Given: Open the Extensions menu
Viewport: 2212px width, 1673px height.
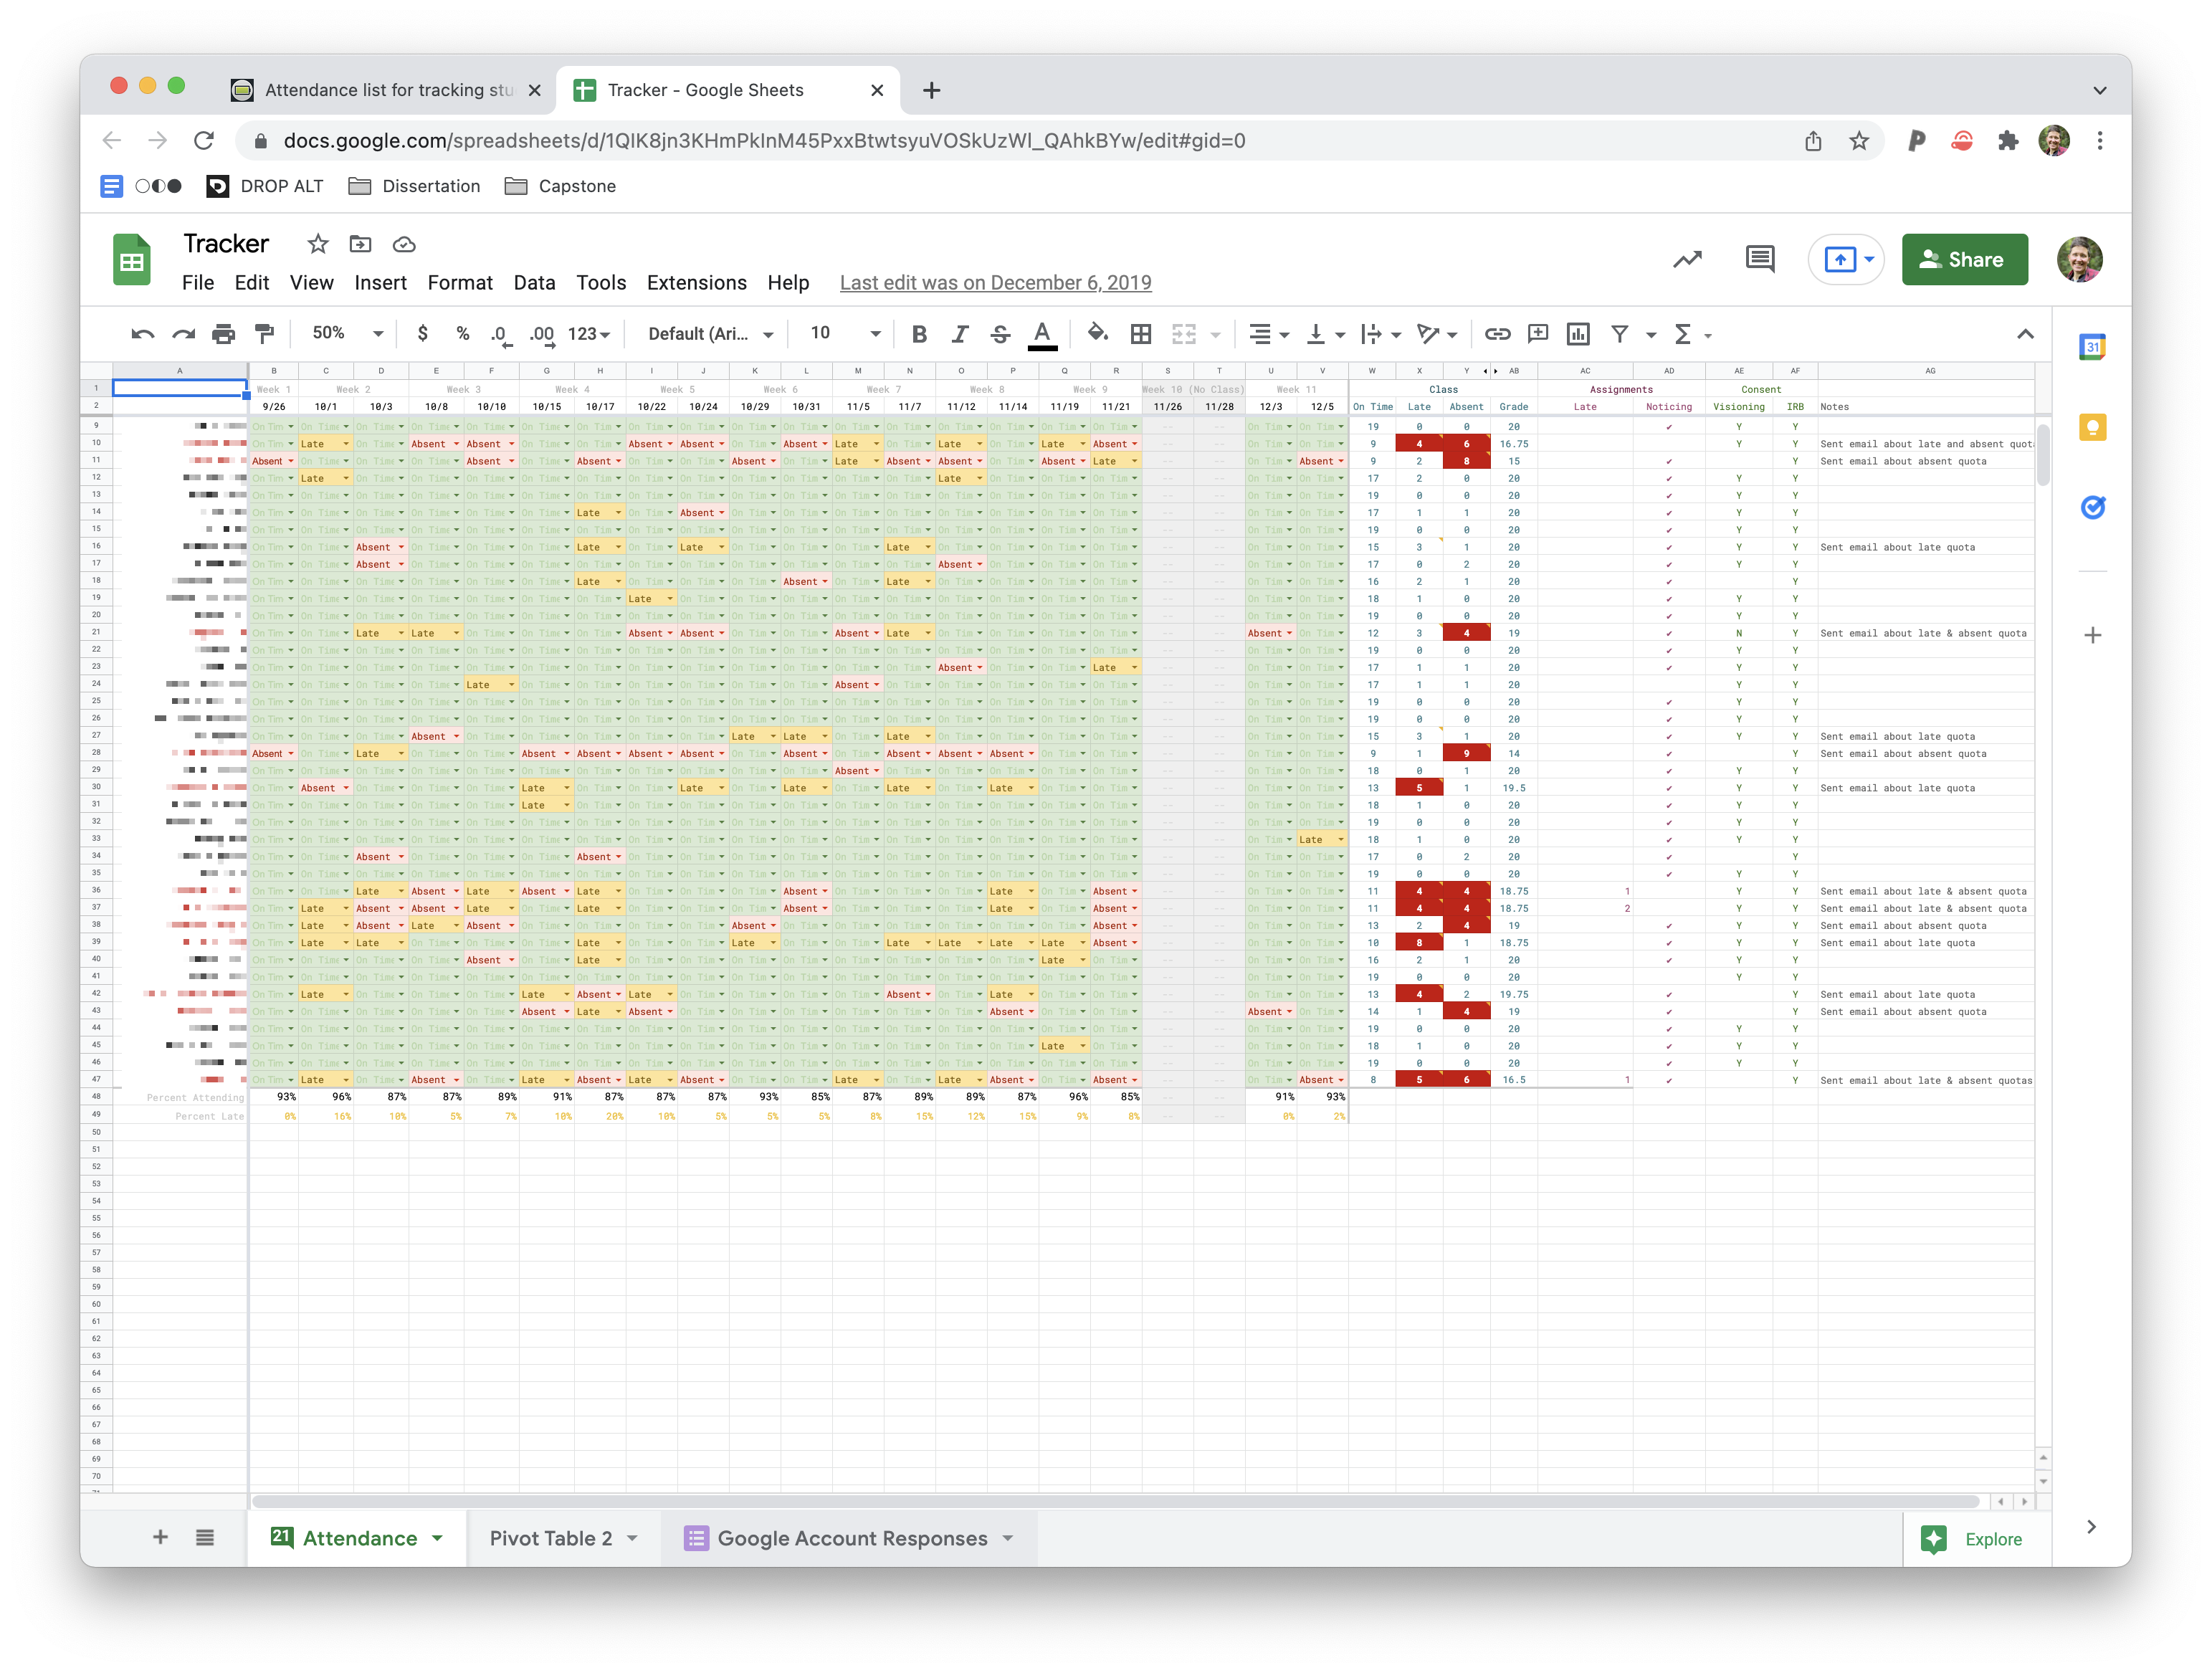Looking at the screenshot, I should (x=696, y=283).
